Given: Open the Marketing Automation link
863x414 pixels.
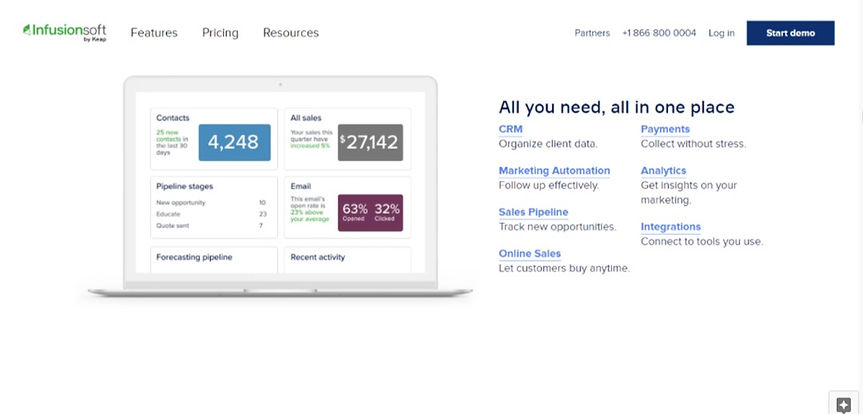Looking at the screenshot, I should pos(554,171).
